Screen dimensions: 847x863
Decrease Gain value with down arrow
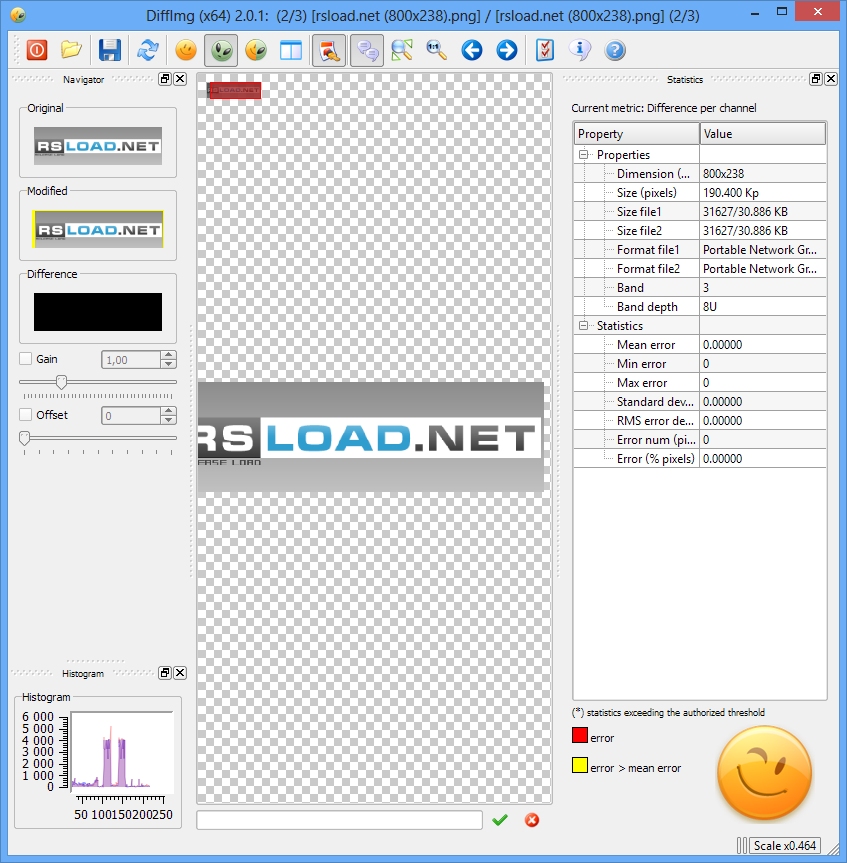point(169,364)
